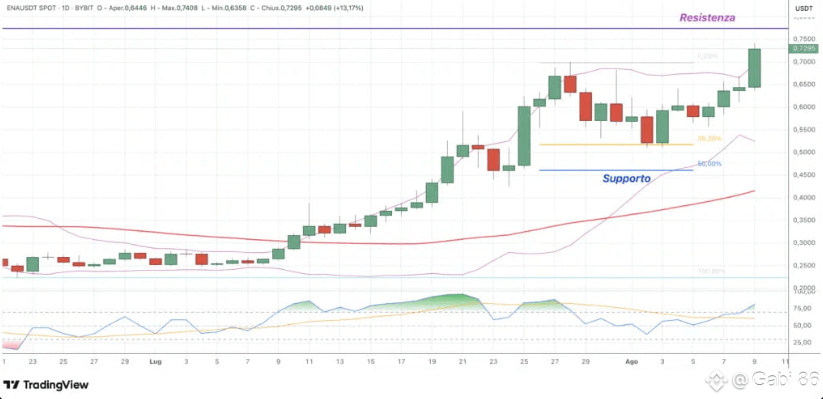Screen dimensions: 823x399
Task: Click the yellow 38,20% Fibonacci line
Action: (x=616, y=144)
